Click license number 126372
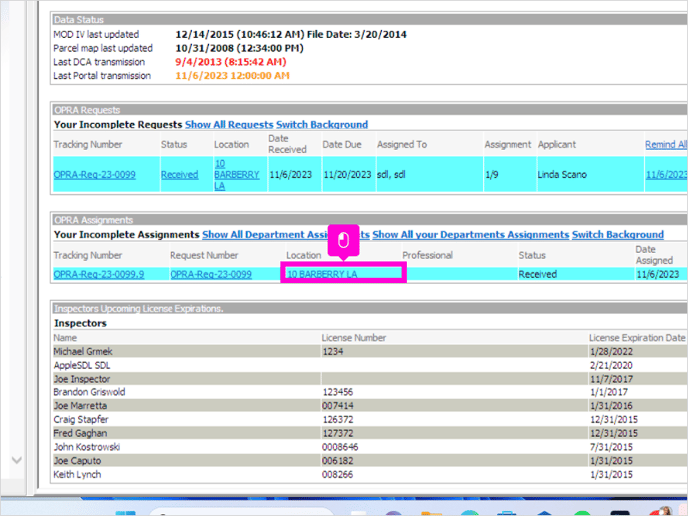The image size is (688, 516). coord(338,419)
